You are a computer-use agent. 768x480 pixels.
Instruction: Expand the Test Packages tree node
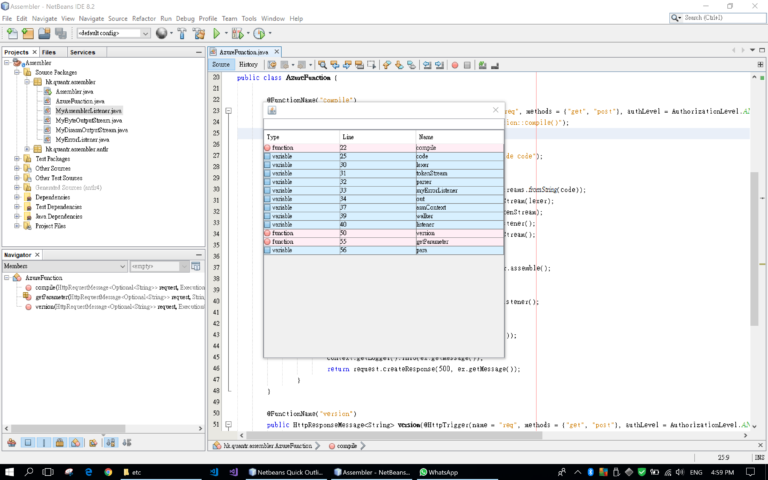pos(17,159)
